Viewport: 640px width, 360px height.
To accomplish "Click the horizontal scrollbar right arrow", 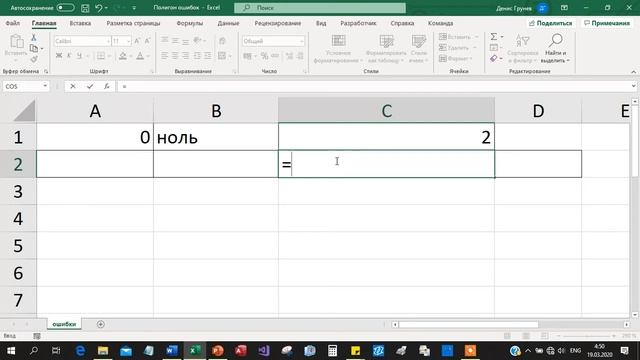I will click(x=627, y=324).
